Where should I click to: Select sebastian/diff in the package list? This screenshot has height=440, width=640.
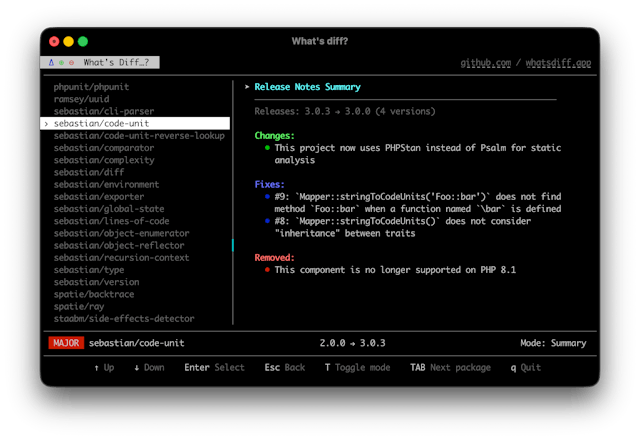pos(82,172)
